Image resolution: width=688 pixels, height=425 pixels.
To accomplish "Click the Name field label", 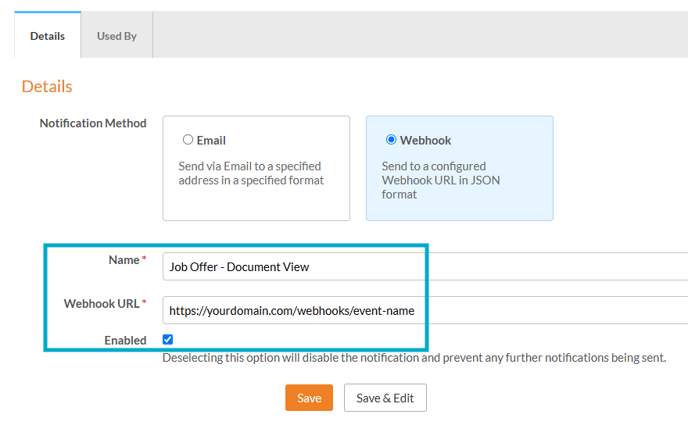I will coord(124,260).
